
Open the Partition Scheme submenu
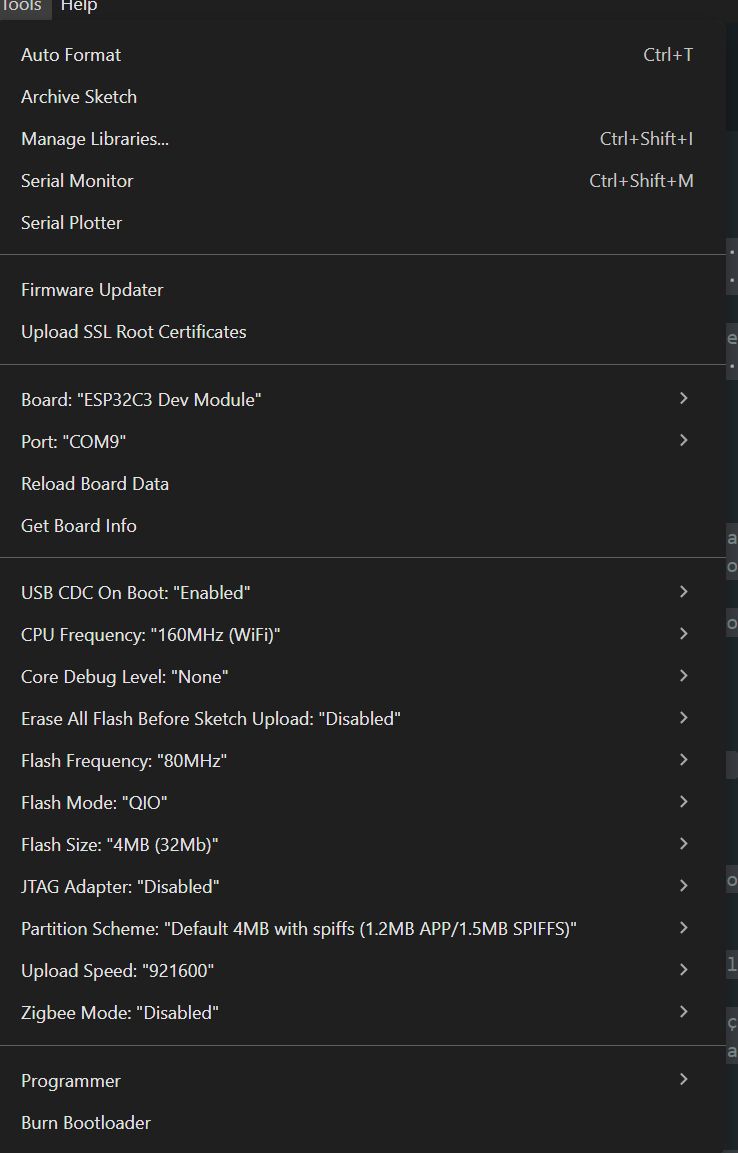(x=298, y=929)
